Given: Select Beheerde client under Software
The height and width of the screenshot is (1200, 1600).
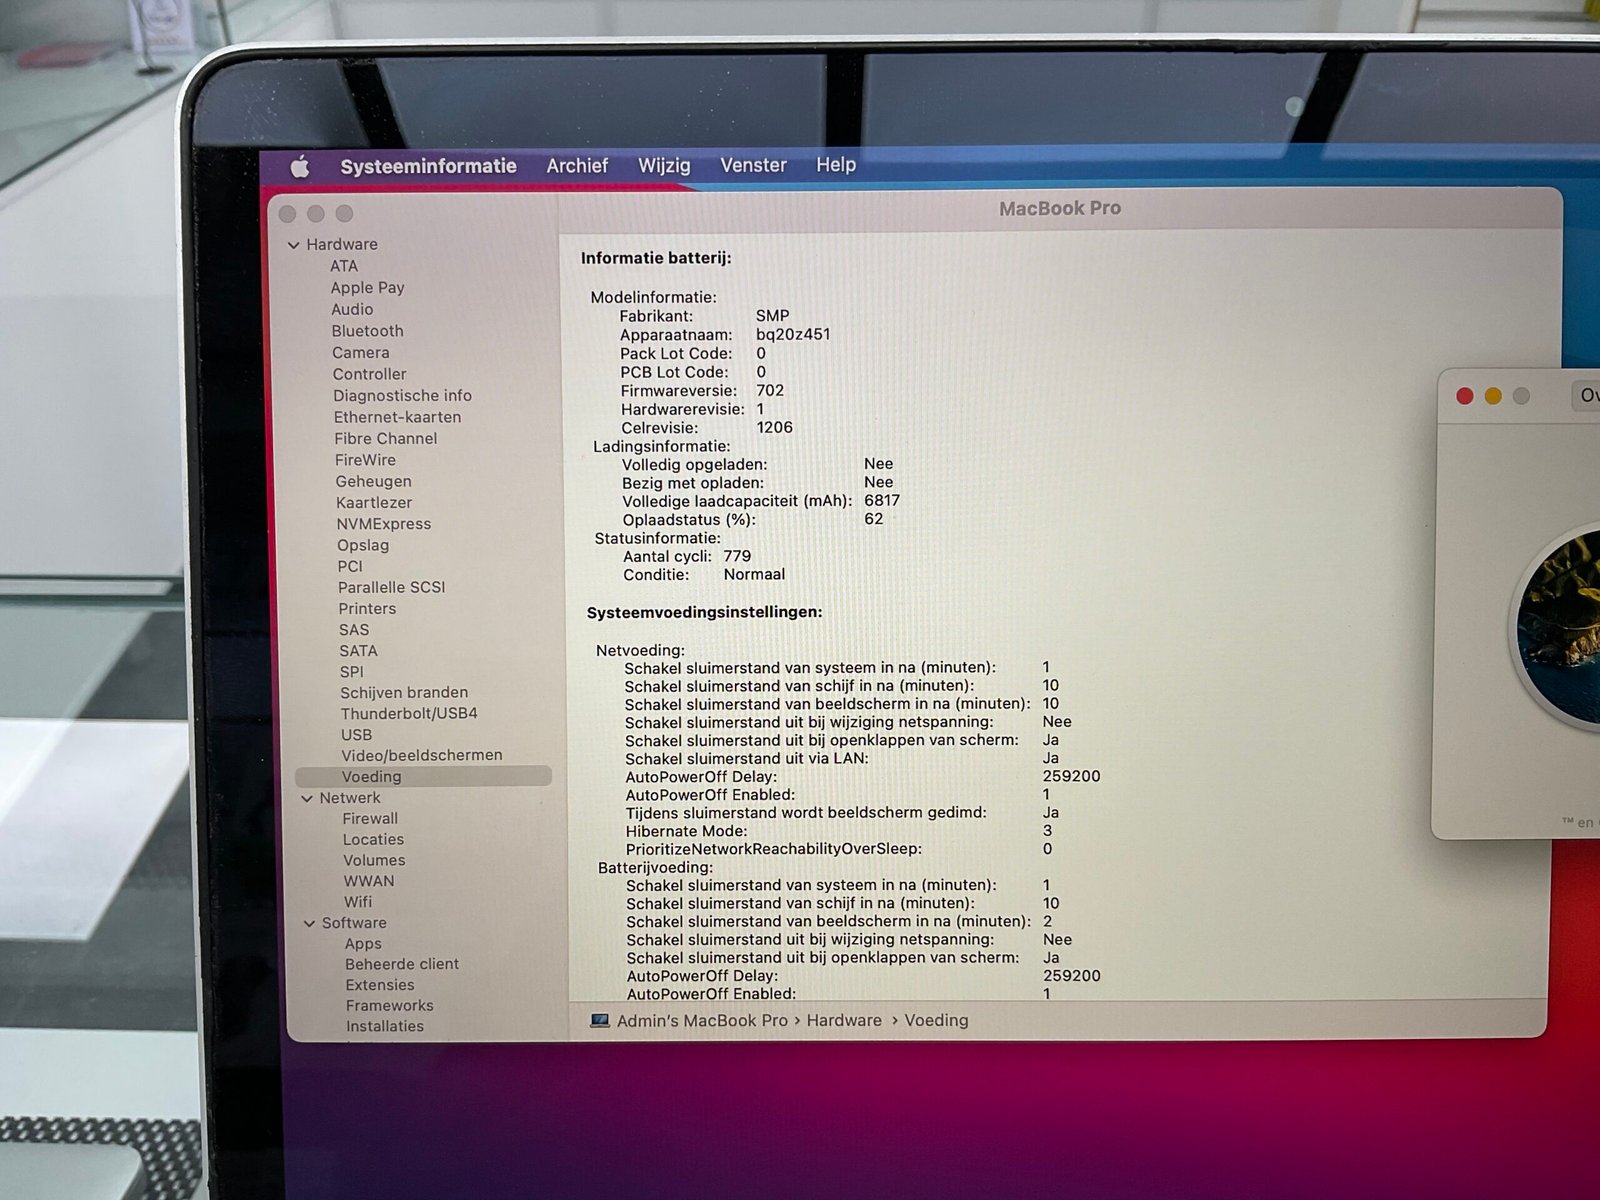Looking at the screenshot, I should pos(402,965).
